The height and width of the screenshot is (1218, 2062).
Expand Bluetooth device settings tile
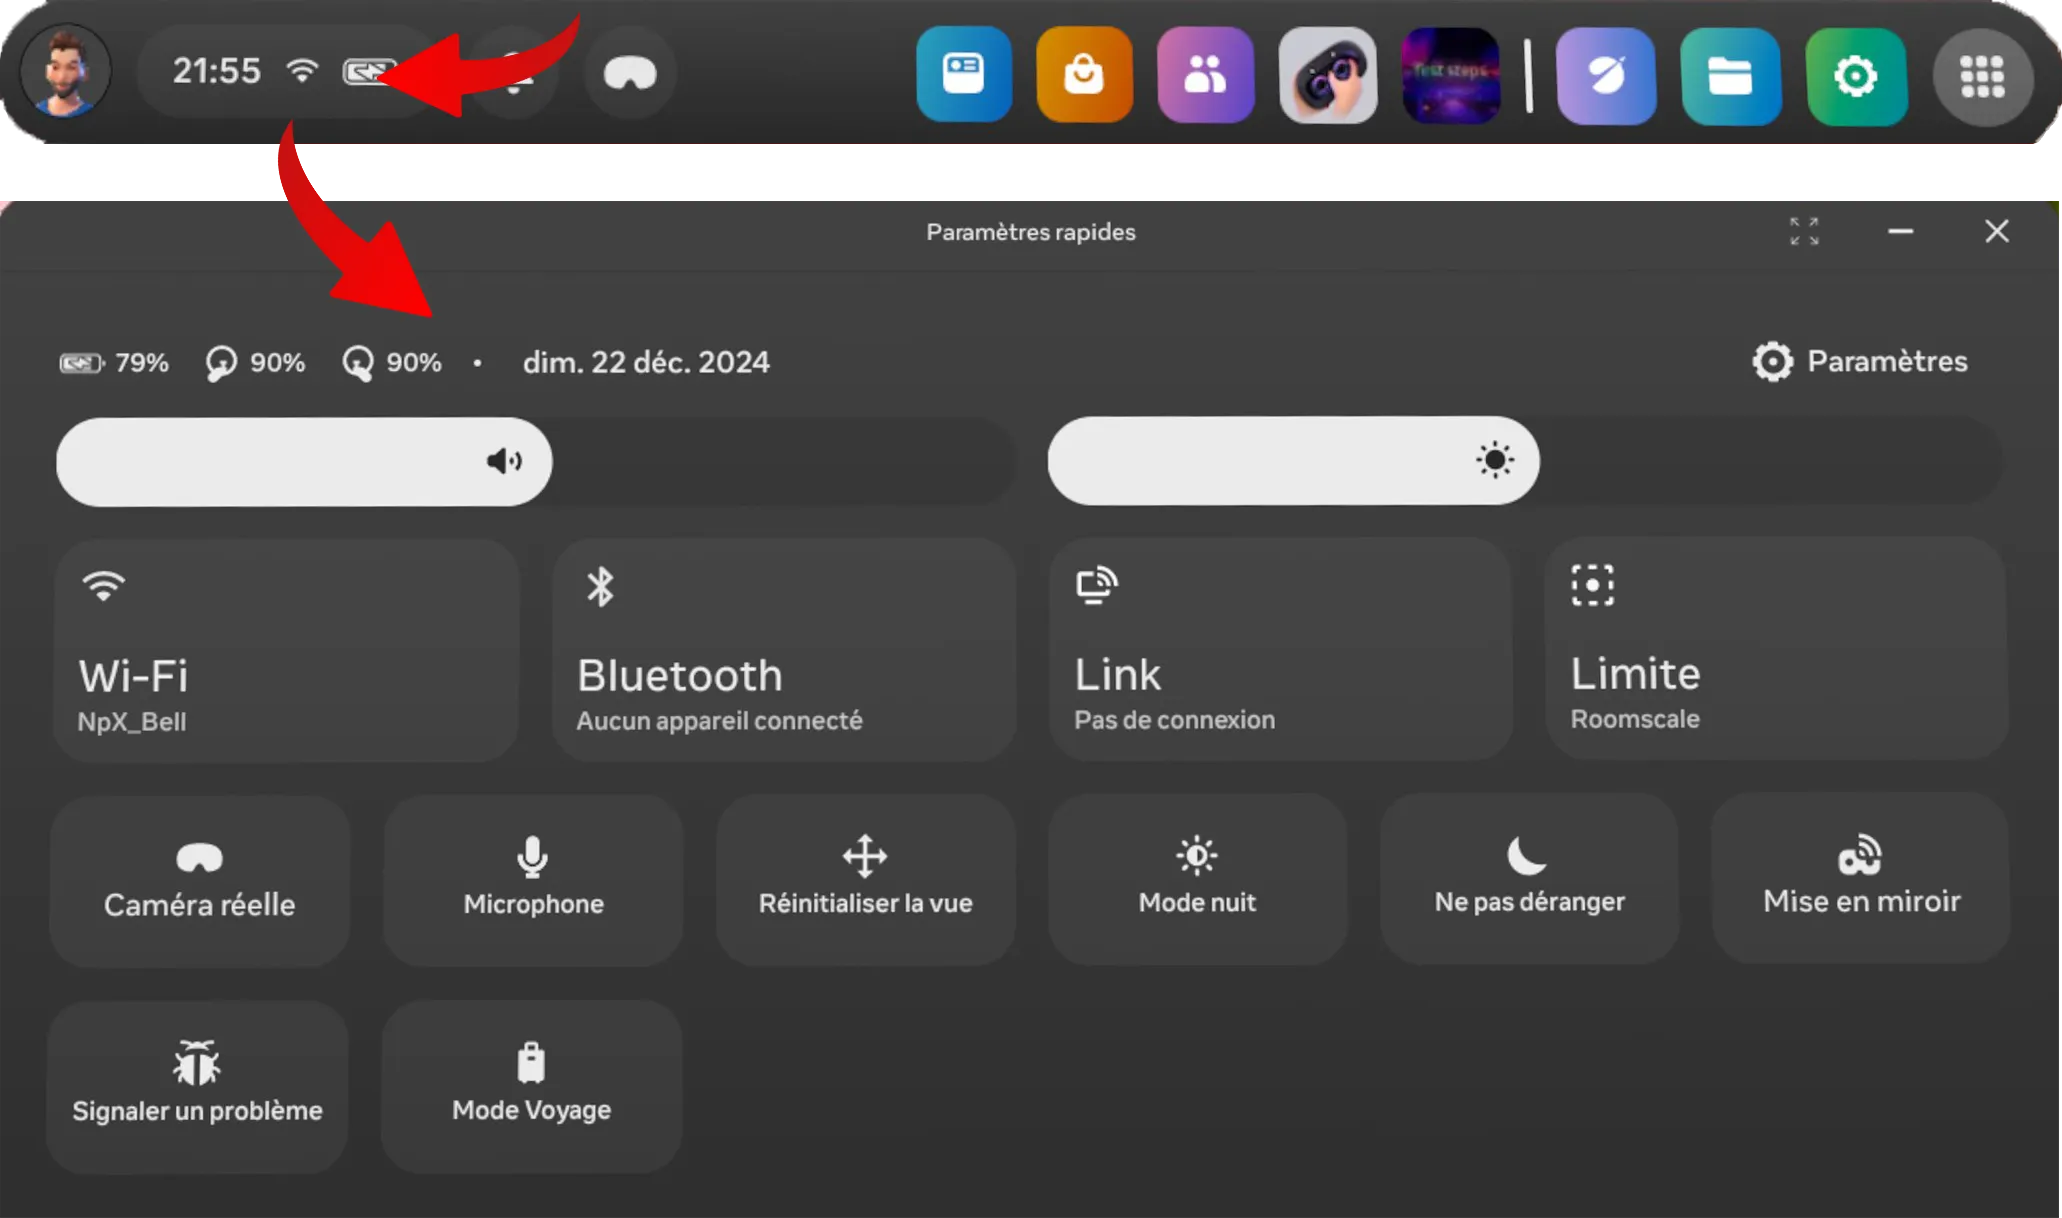(783, 650)
